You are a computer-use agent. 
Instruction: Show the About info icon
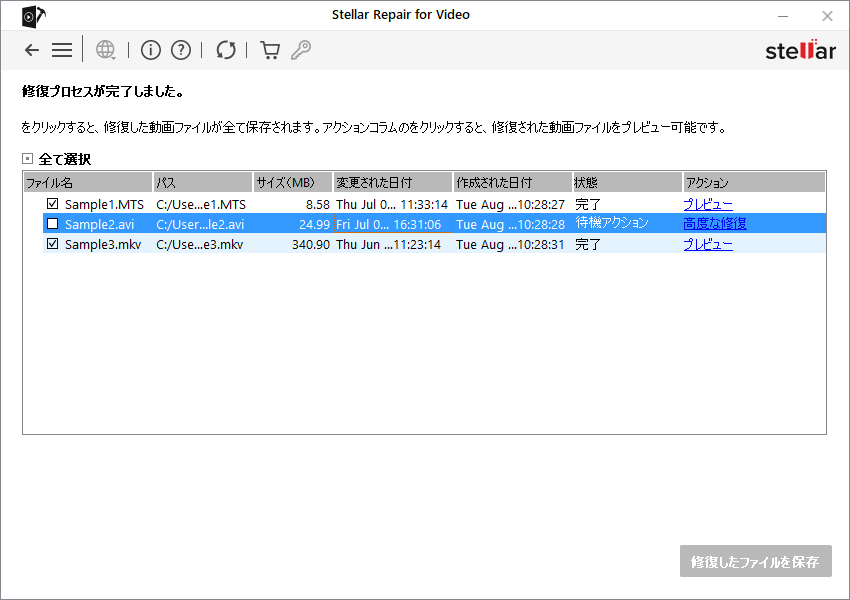pyautogui.click(x=151, y=50)
